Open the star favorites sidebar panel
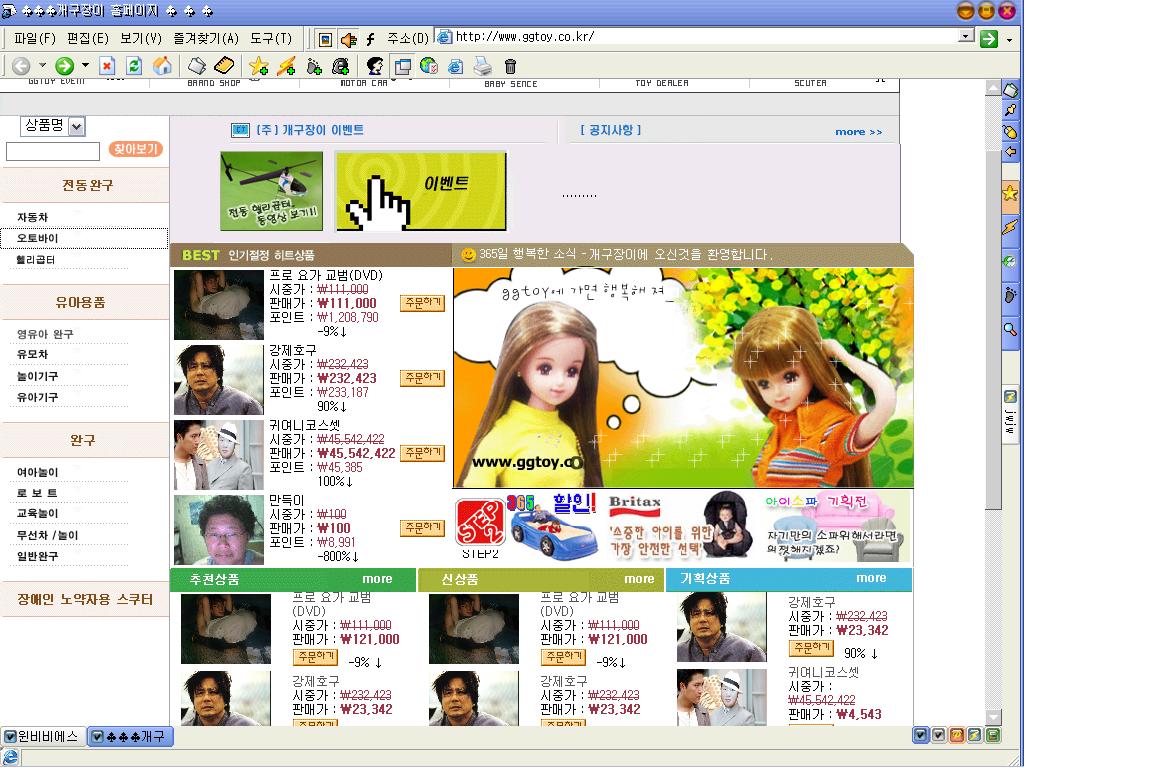The image size is (1152, 768). [x=1010, y=193]
